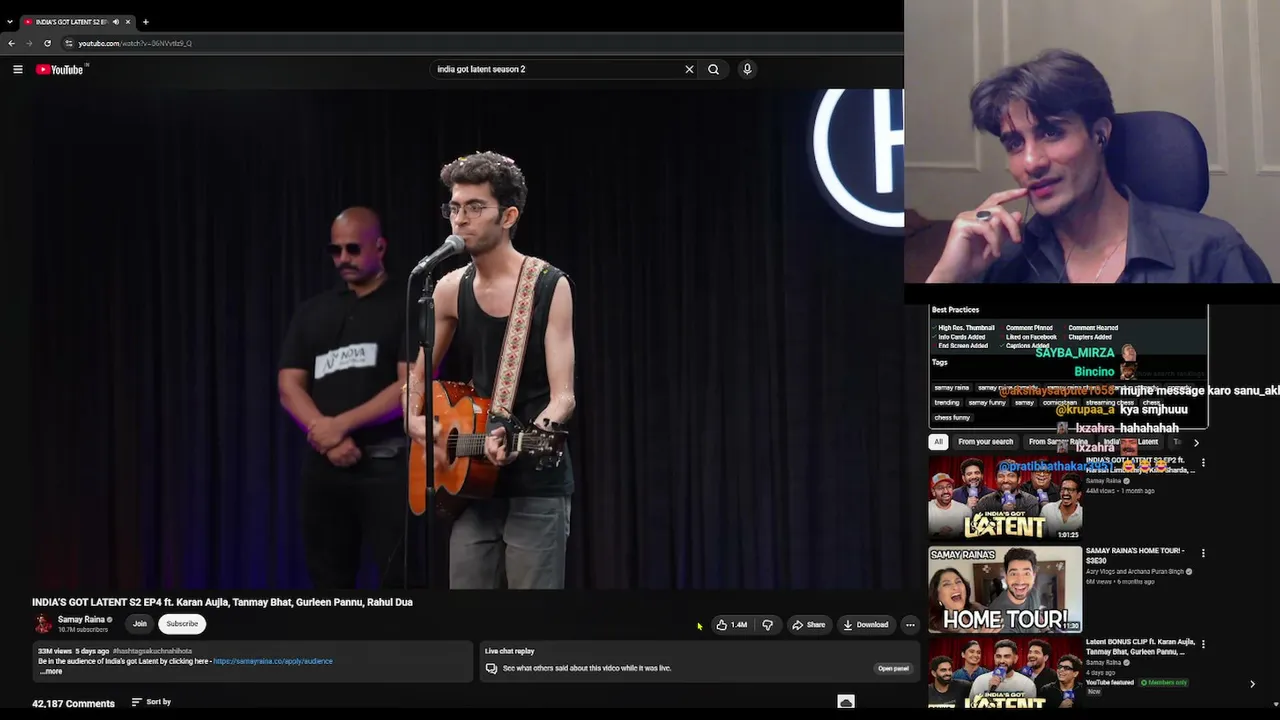Viewport: 1280px width, 720px height.
Task: Submit search with magnifier icon
Action: [x=713, y=69]
